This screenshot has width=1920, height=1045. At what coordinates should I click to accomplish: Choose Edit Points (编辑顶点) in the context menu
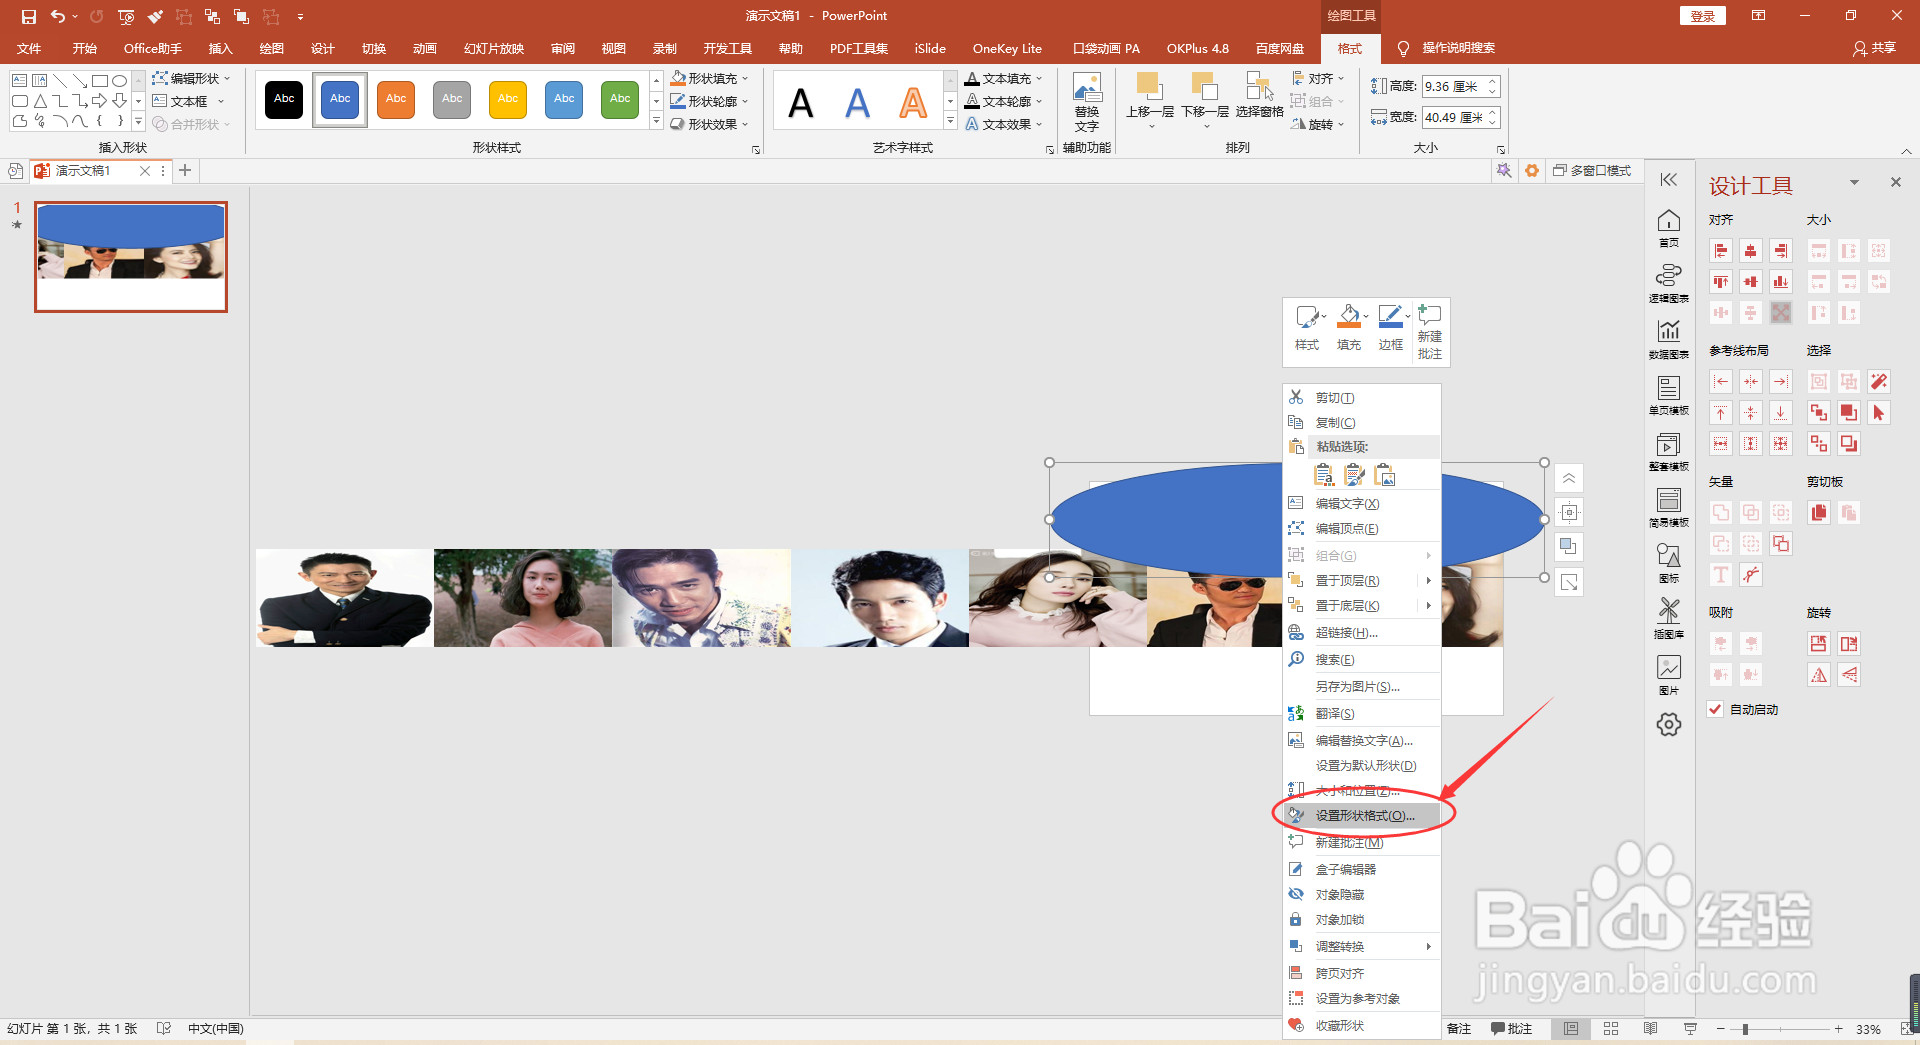click(x=1362, y=529)
